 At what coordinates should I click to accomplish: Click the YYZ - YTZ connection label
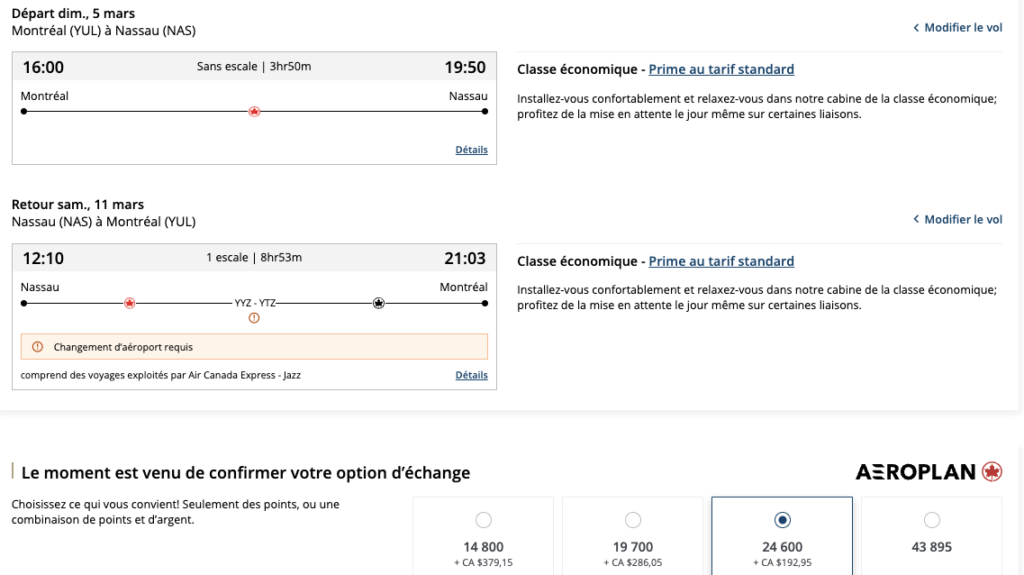point(254,302)
